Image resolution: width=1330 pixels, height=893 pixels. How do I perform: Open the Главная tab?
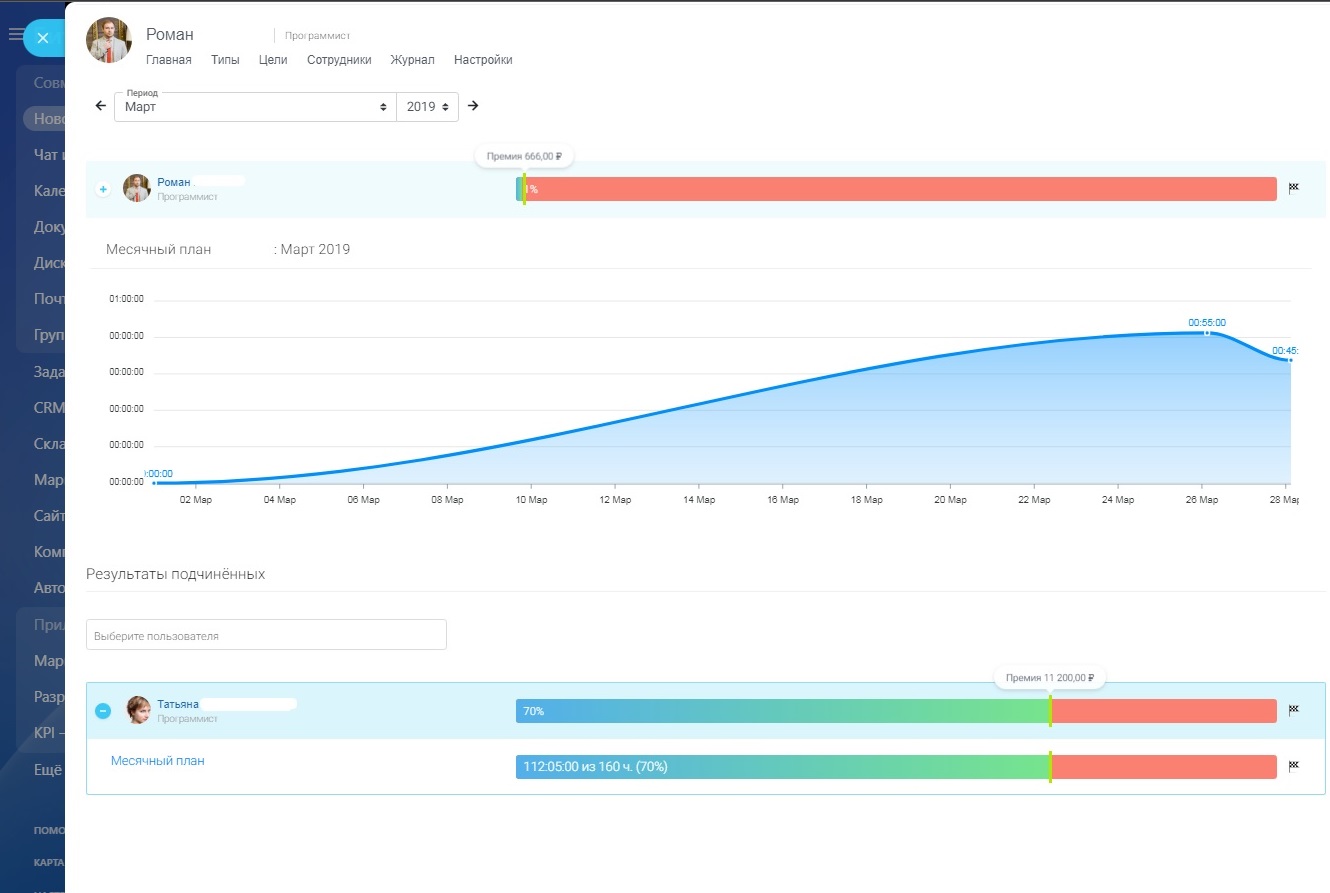(x=168, y=60)
